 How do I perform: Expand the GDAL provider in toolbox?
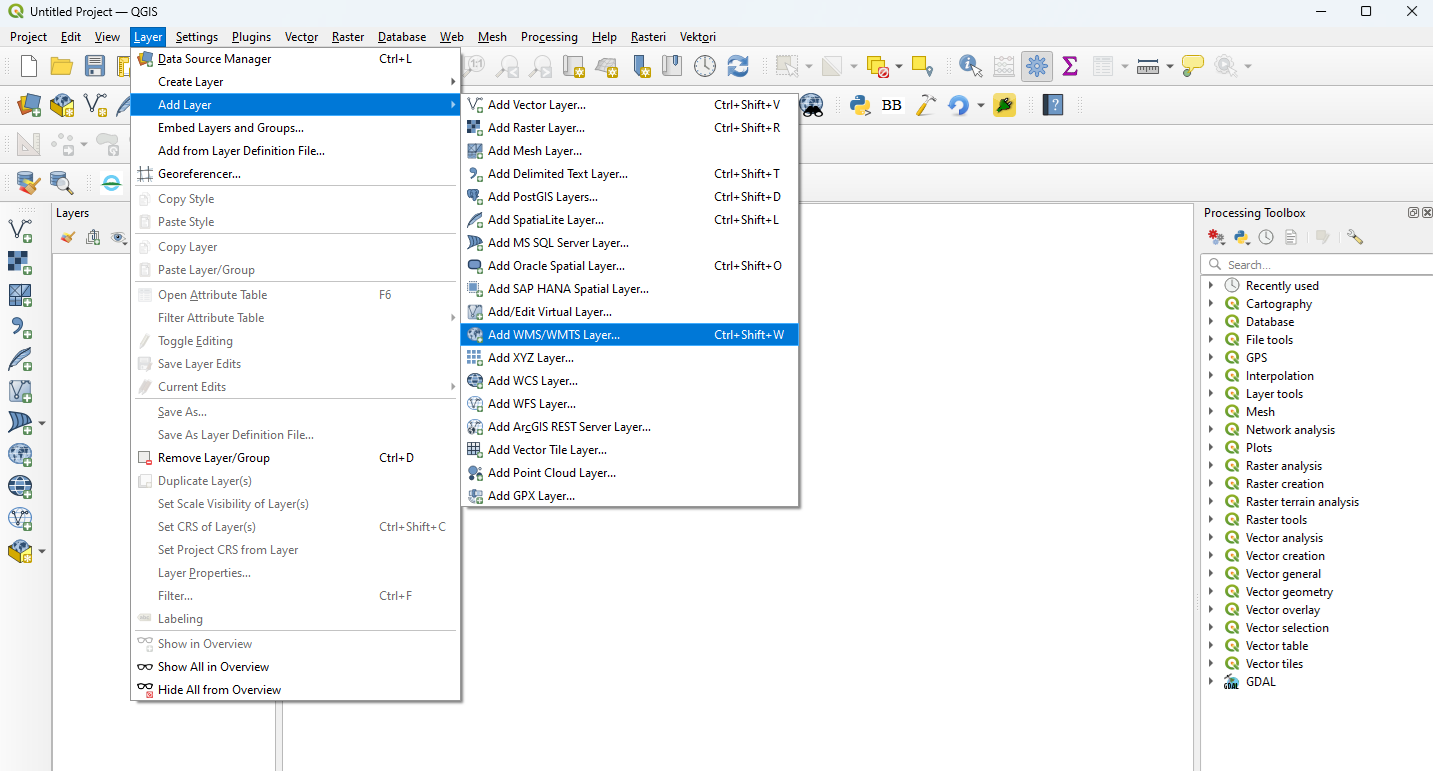1211,682
